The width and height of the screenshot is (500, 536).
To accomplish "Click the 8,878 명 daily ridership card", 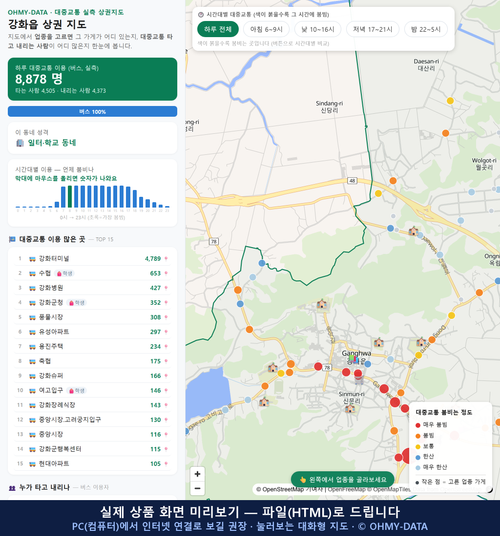I will tap(92, 79).
